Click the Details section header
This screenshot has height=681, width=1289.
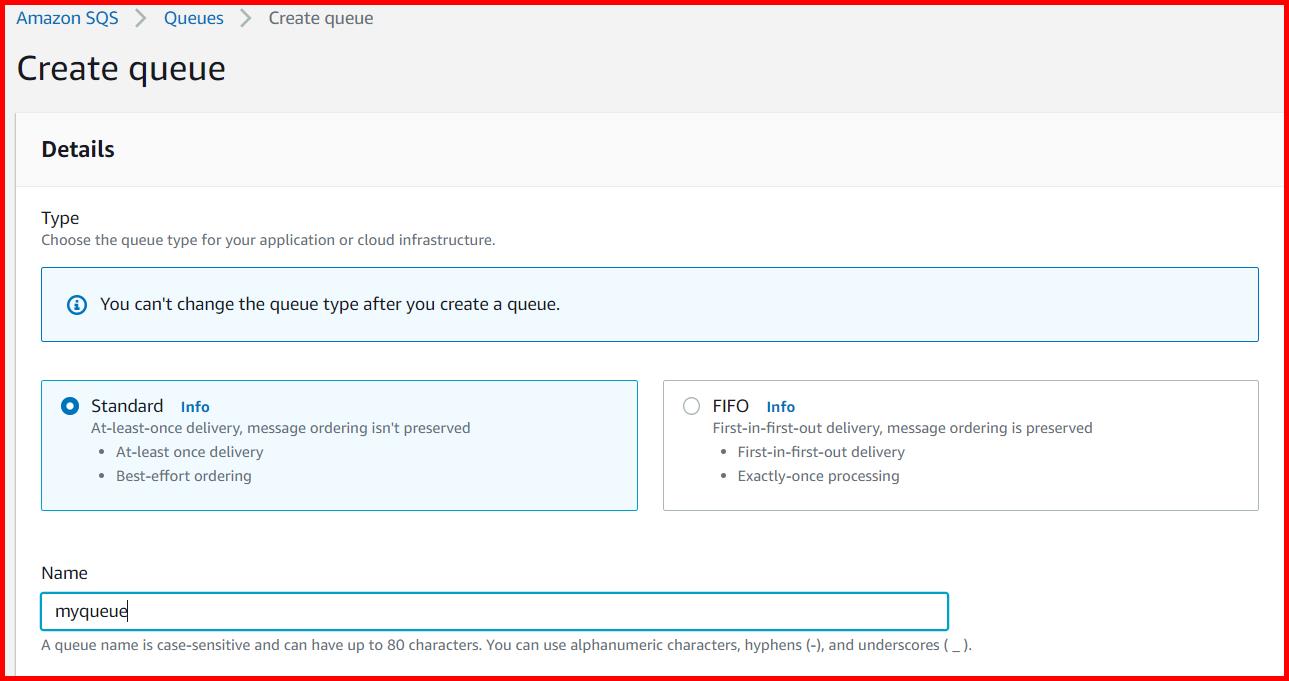click(x=77, y=149)
